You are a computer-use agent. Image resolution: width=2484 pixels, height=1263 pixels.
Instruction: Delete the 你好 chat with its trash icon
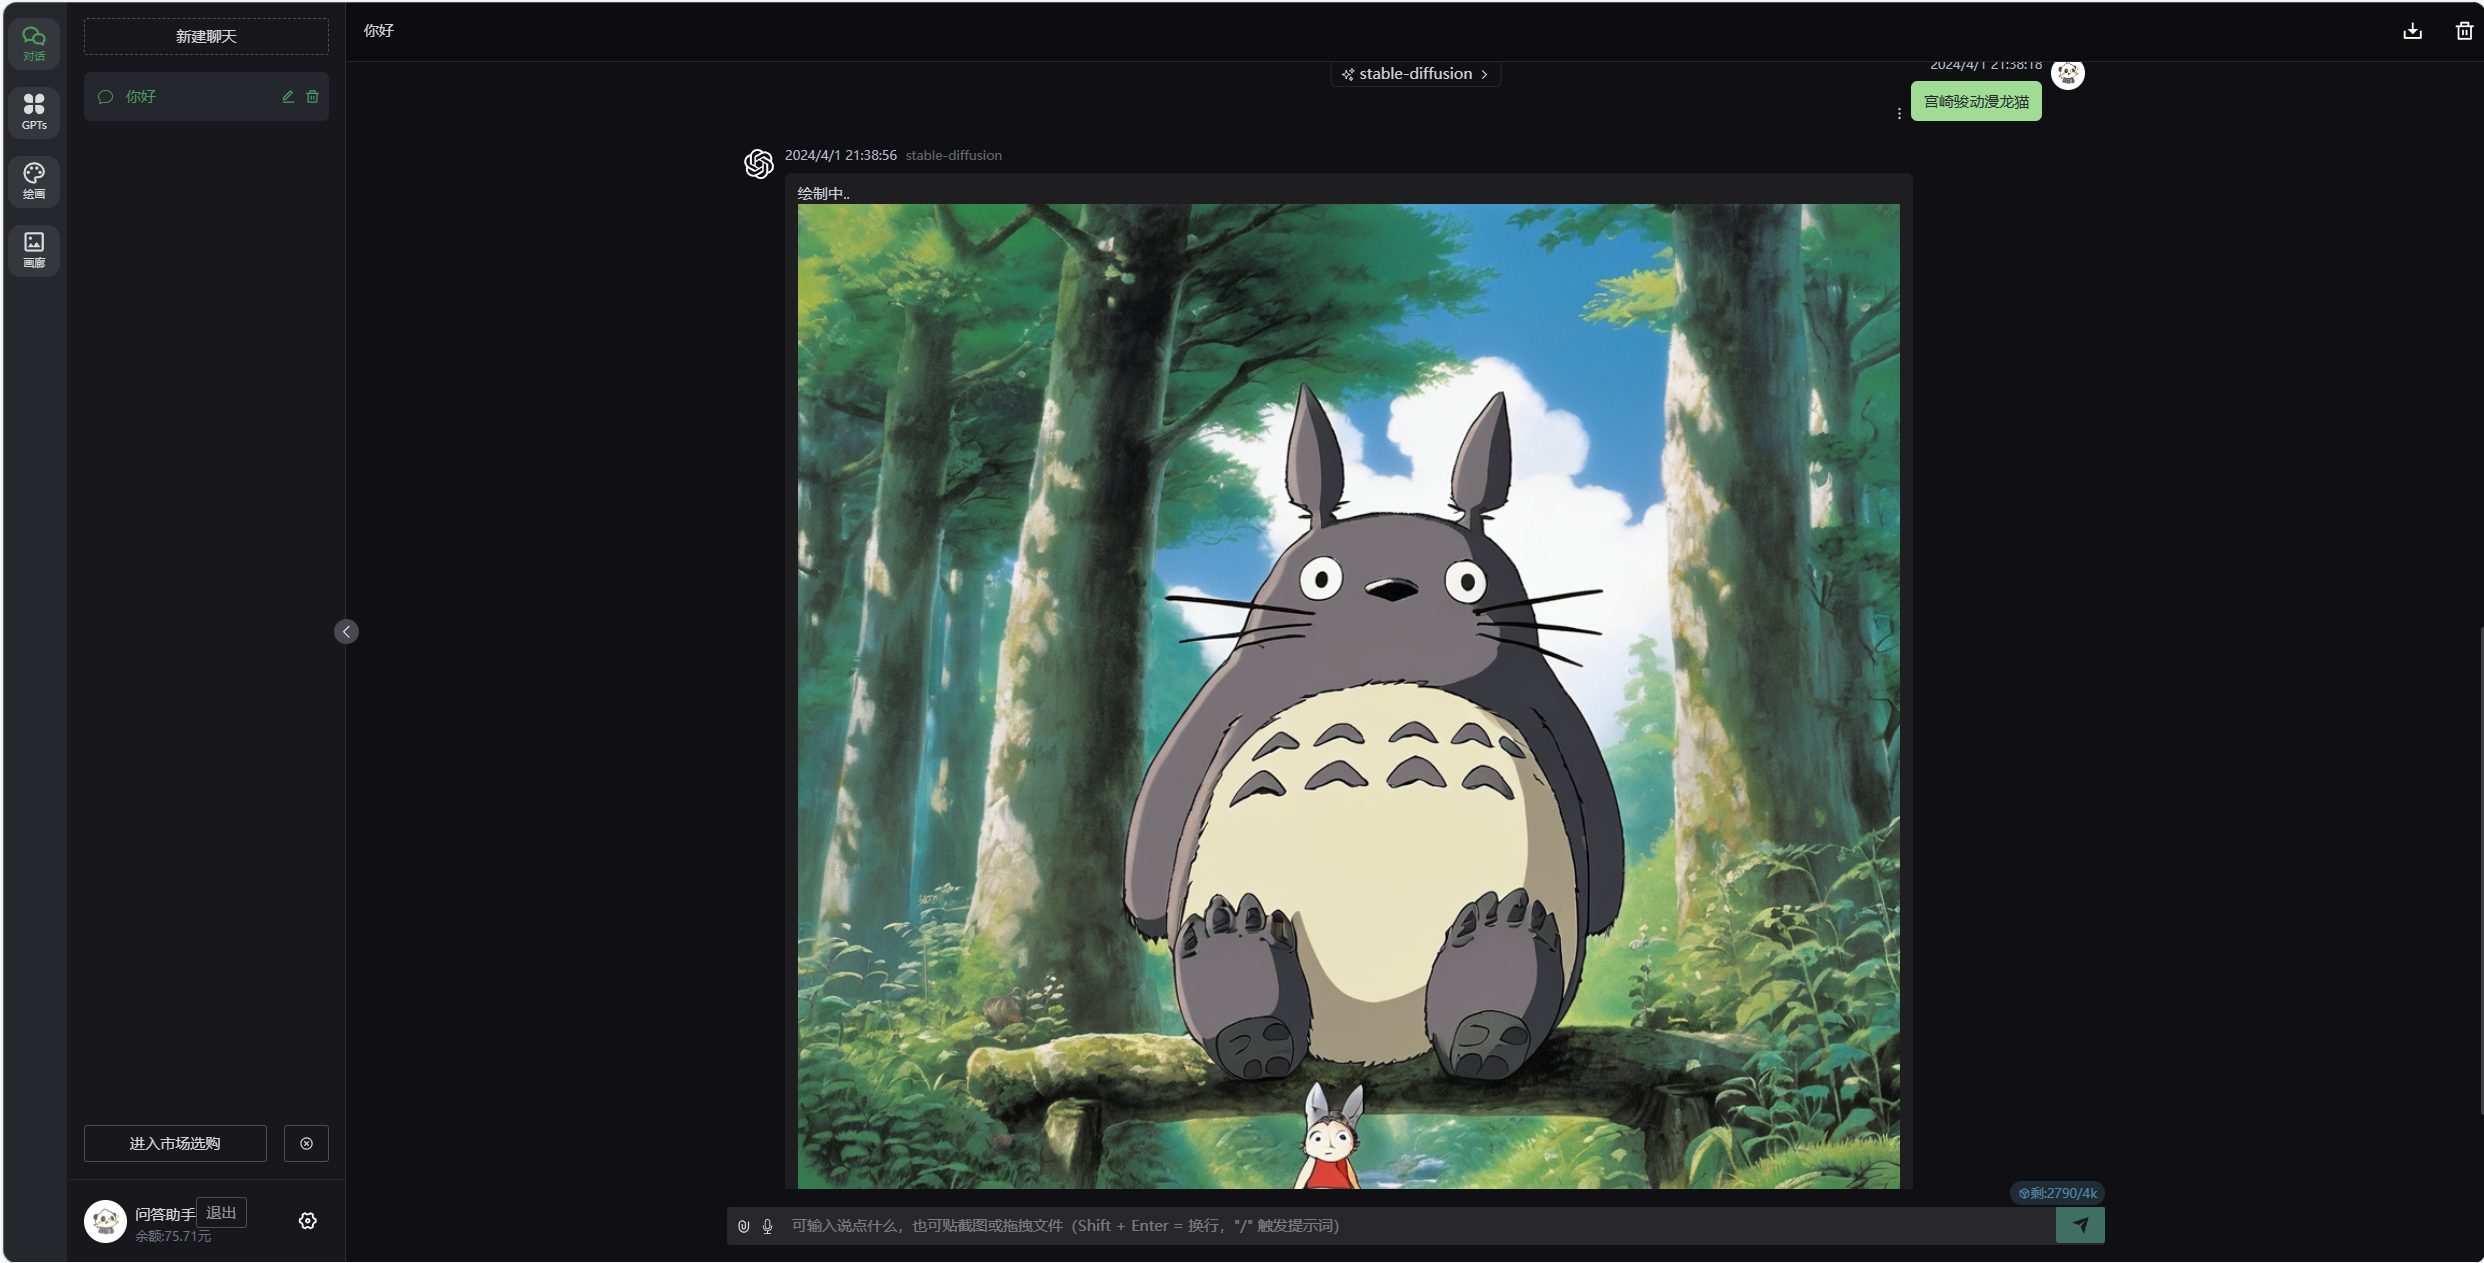tap(312, 97)
